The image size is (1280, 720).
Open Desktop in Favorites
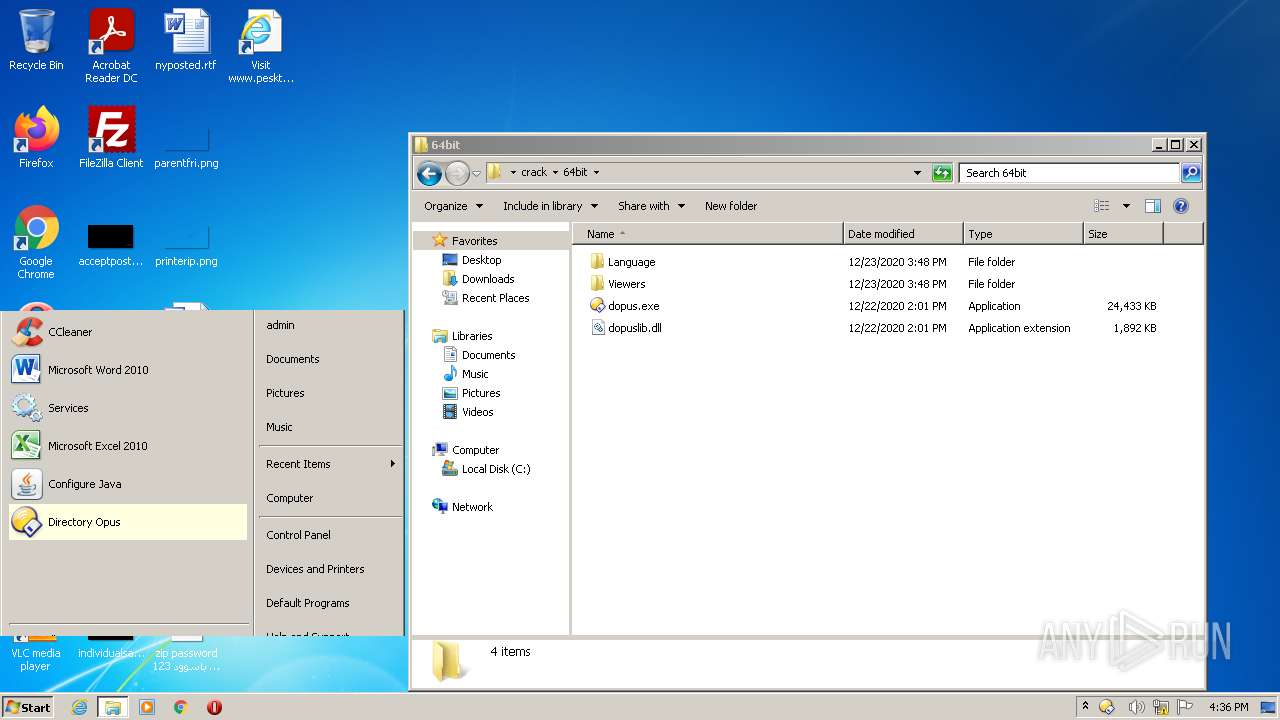click(472, 260)
